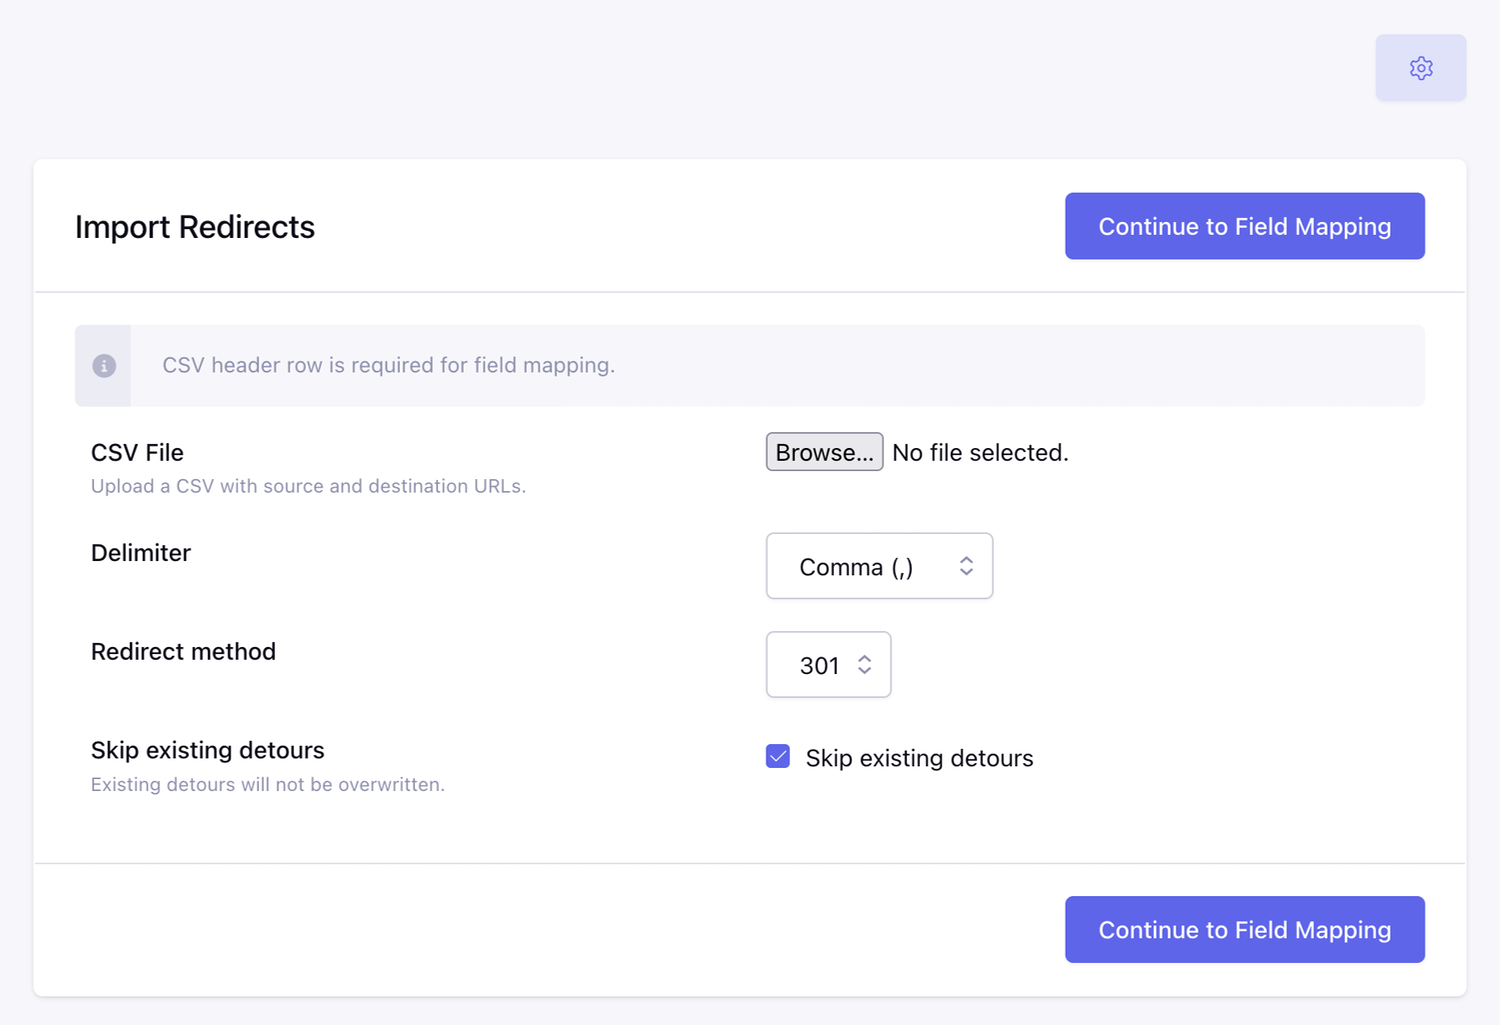Click the info icon in the CSV notice

pyautogui.click(x=104, y=366)
